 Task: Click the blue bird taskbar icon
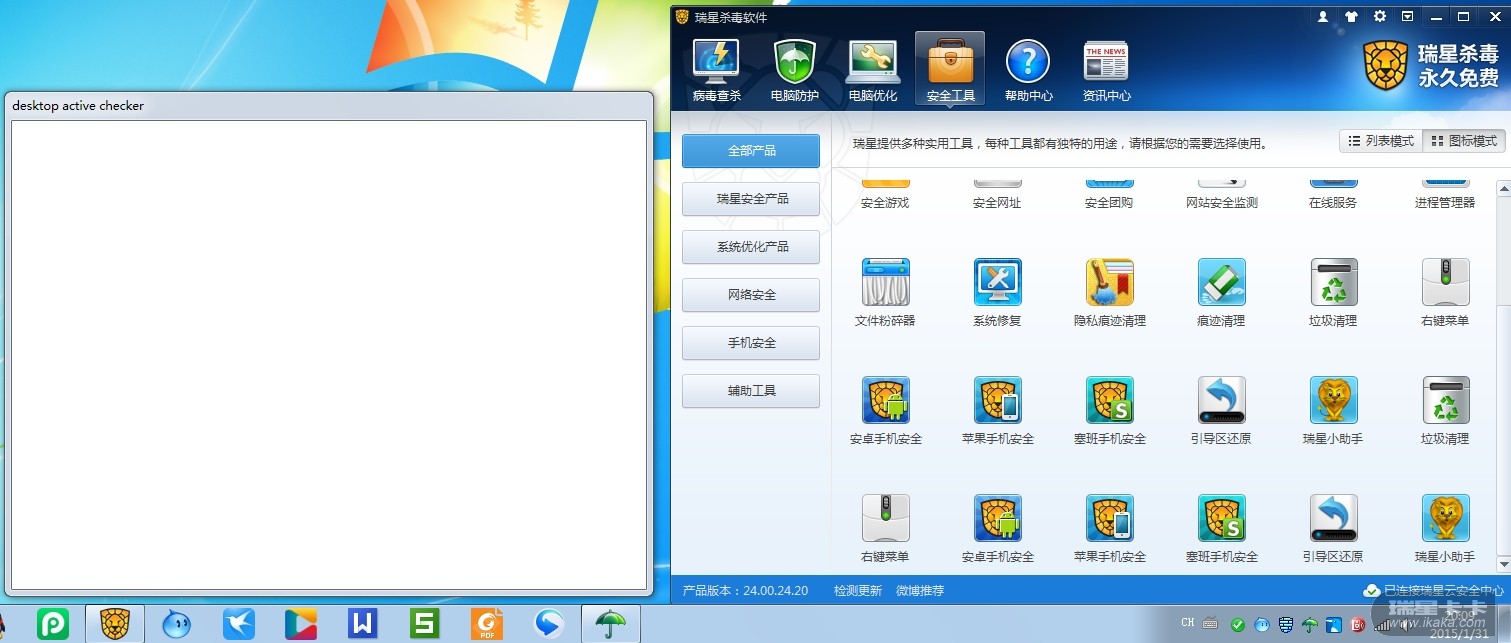coord(239,624)
